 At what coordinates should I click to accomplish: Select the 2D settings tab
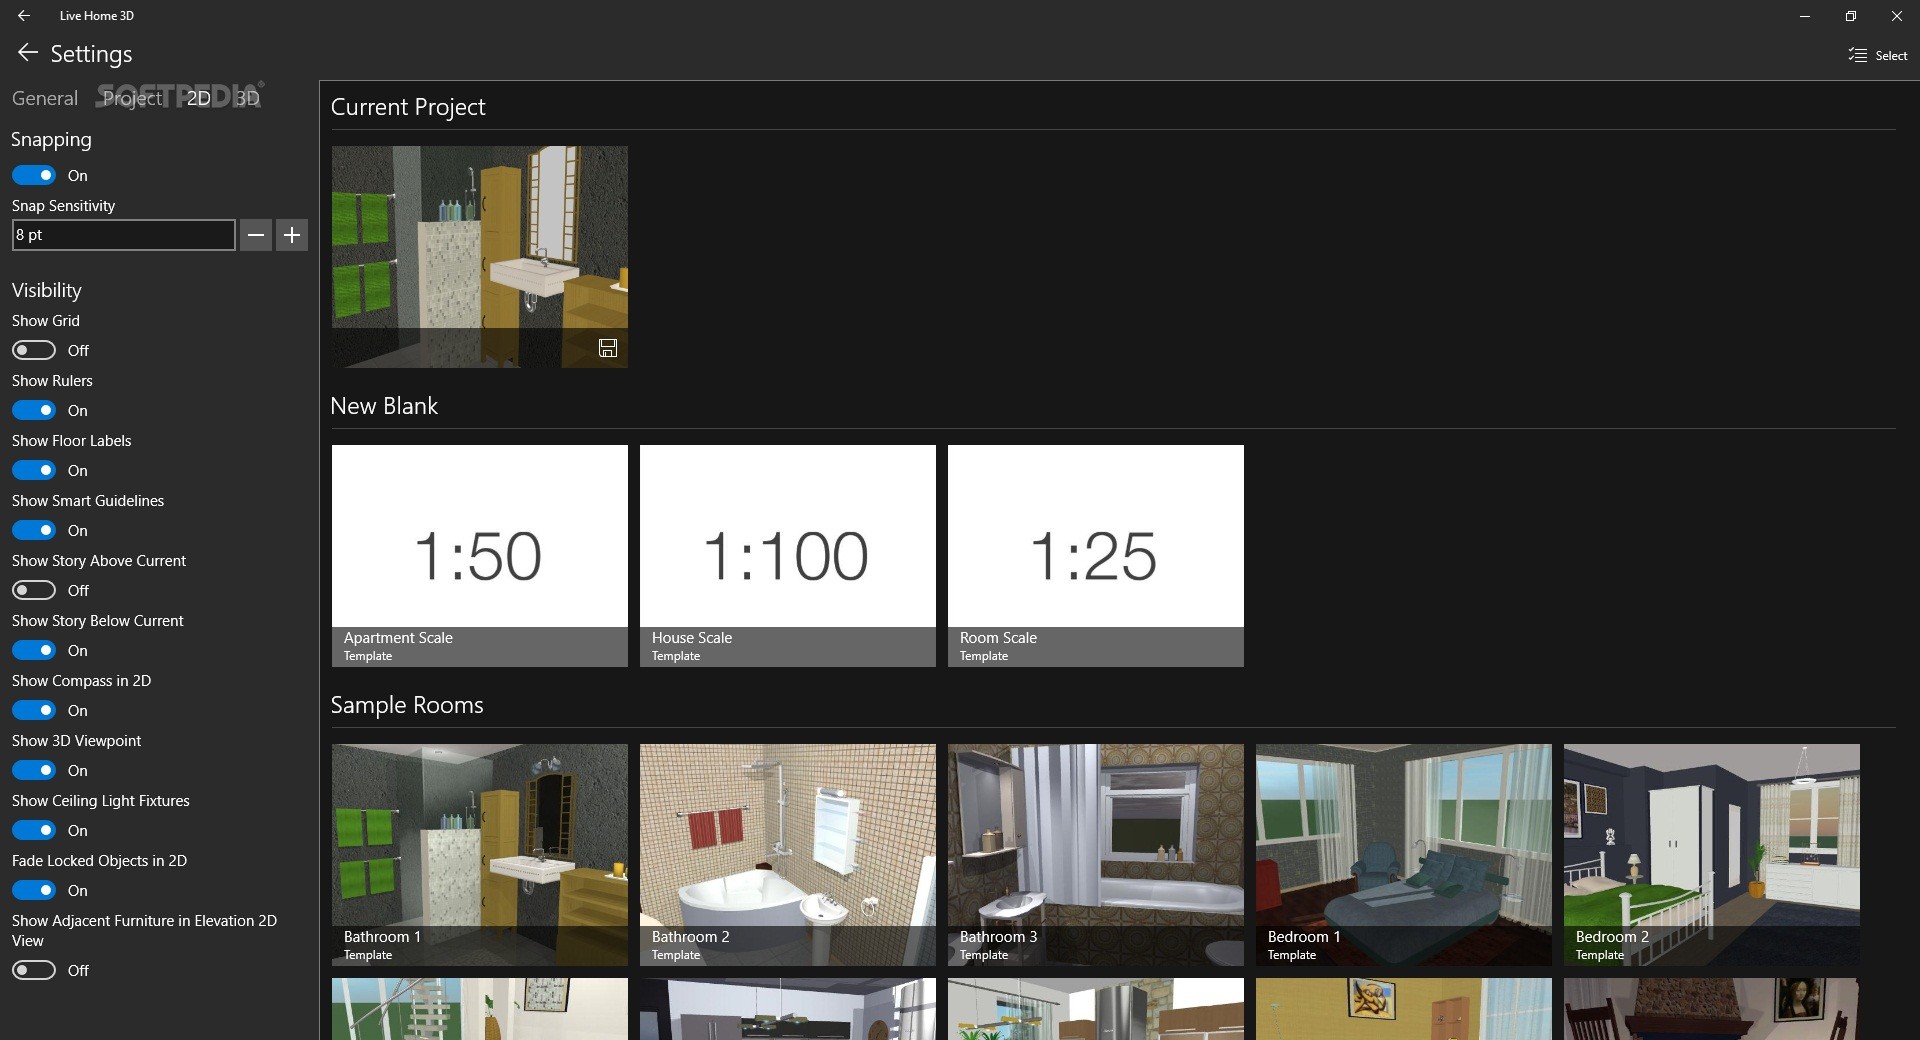(198, 98)
